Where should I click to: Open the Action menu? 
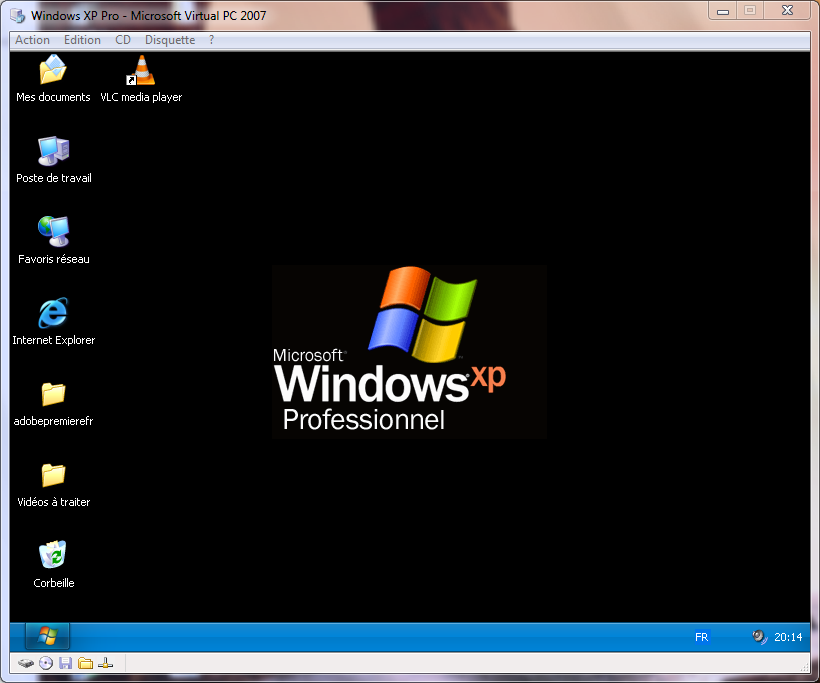(32, 40)
